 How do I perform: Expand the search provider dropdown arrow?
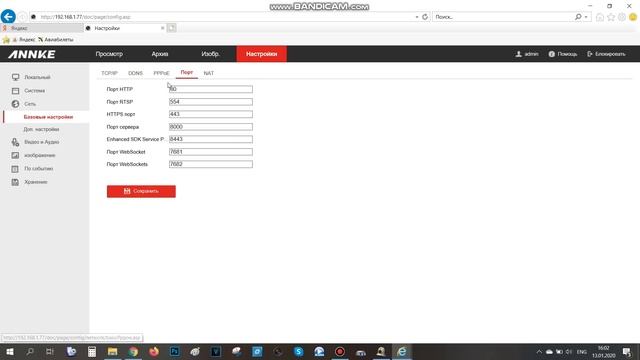click(586, 17)
